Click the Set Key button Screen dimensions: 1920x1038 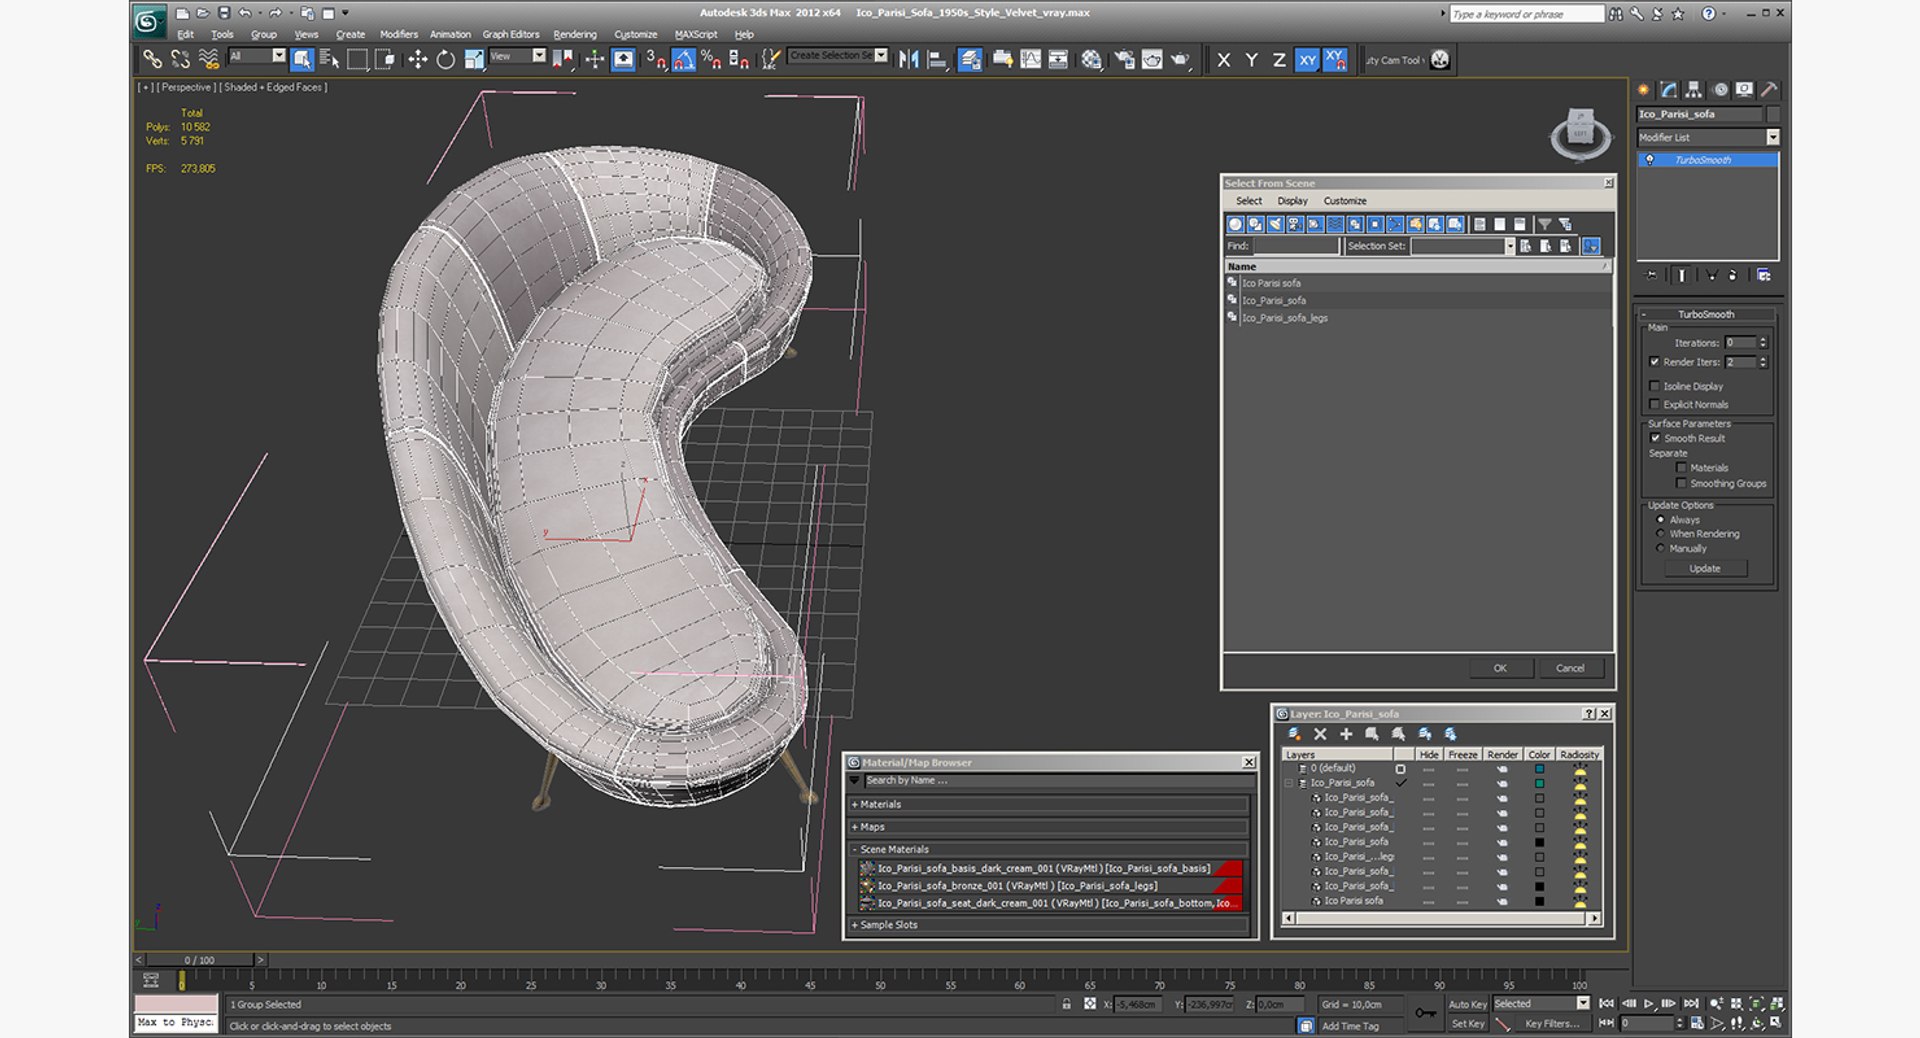(1467, 1024)
